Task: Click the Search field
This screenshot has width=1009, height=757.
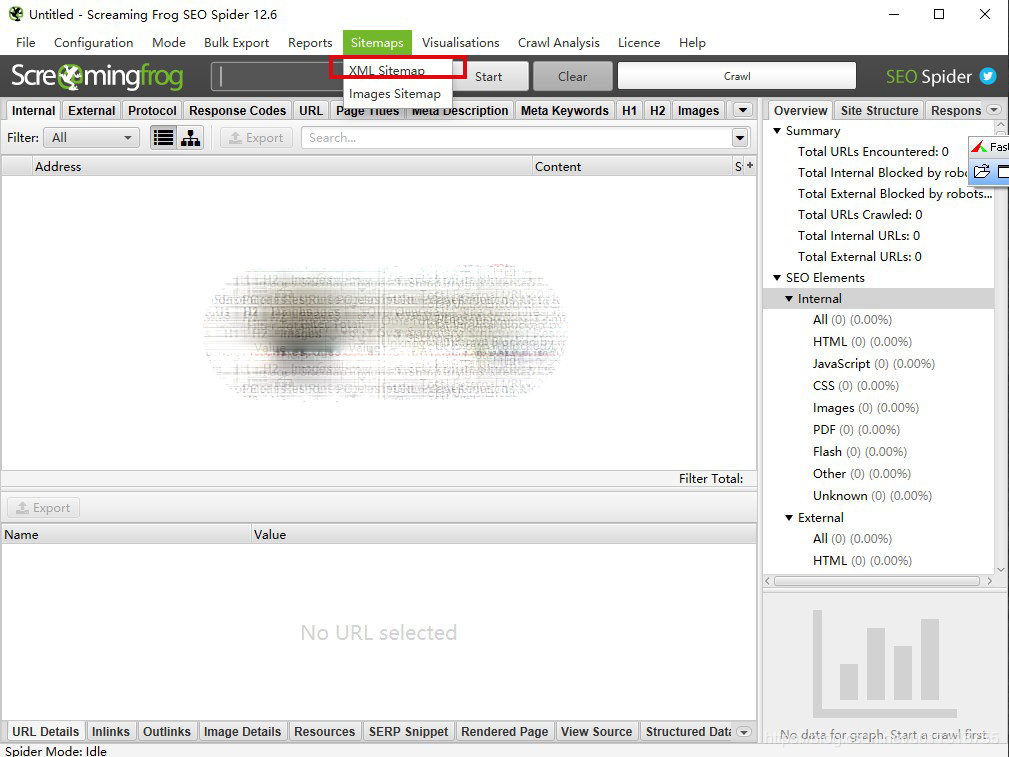Action: click(x=517, y=138)
